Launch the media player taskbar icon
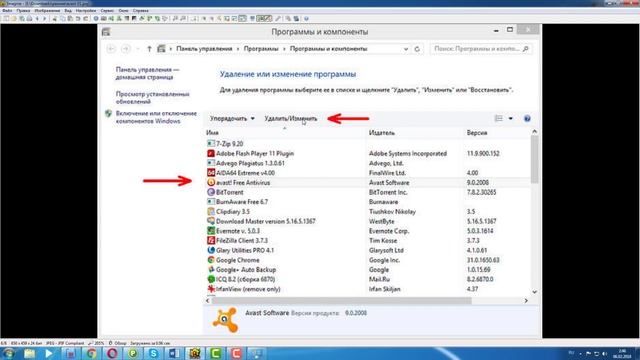640x360 pixels. (49, 353)
